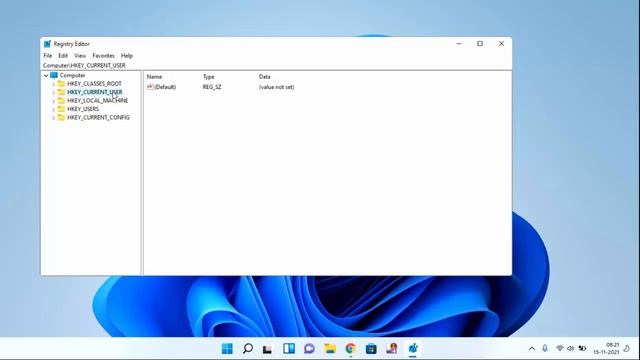Maximize the Registry Editor window
This screenshot has height=360, width=640.
point(480,44)
